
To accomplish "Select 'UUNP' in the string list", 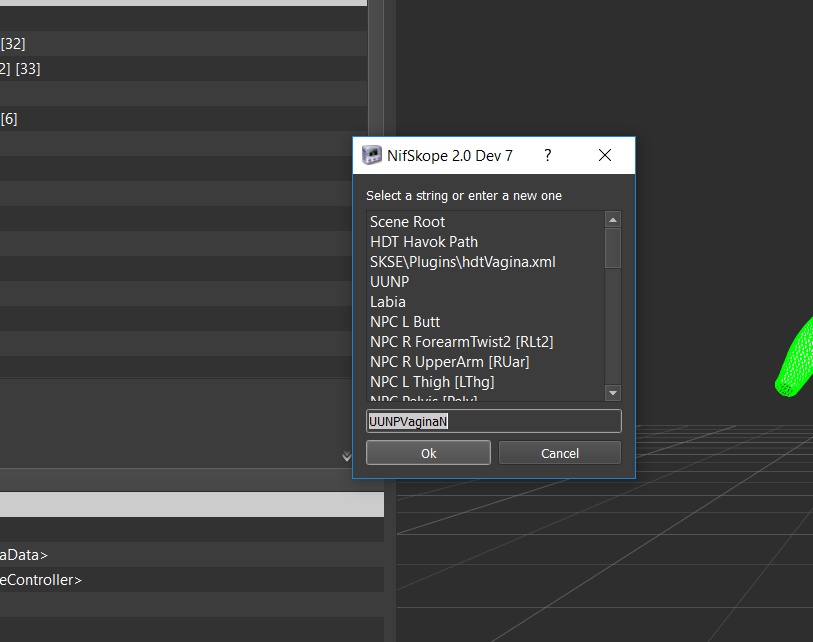I will [x=485, y=282].
